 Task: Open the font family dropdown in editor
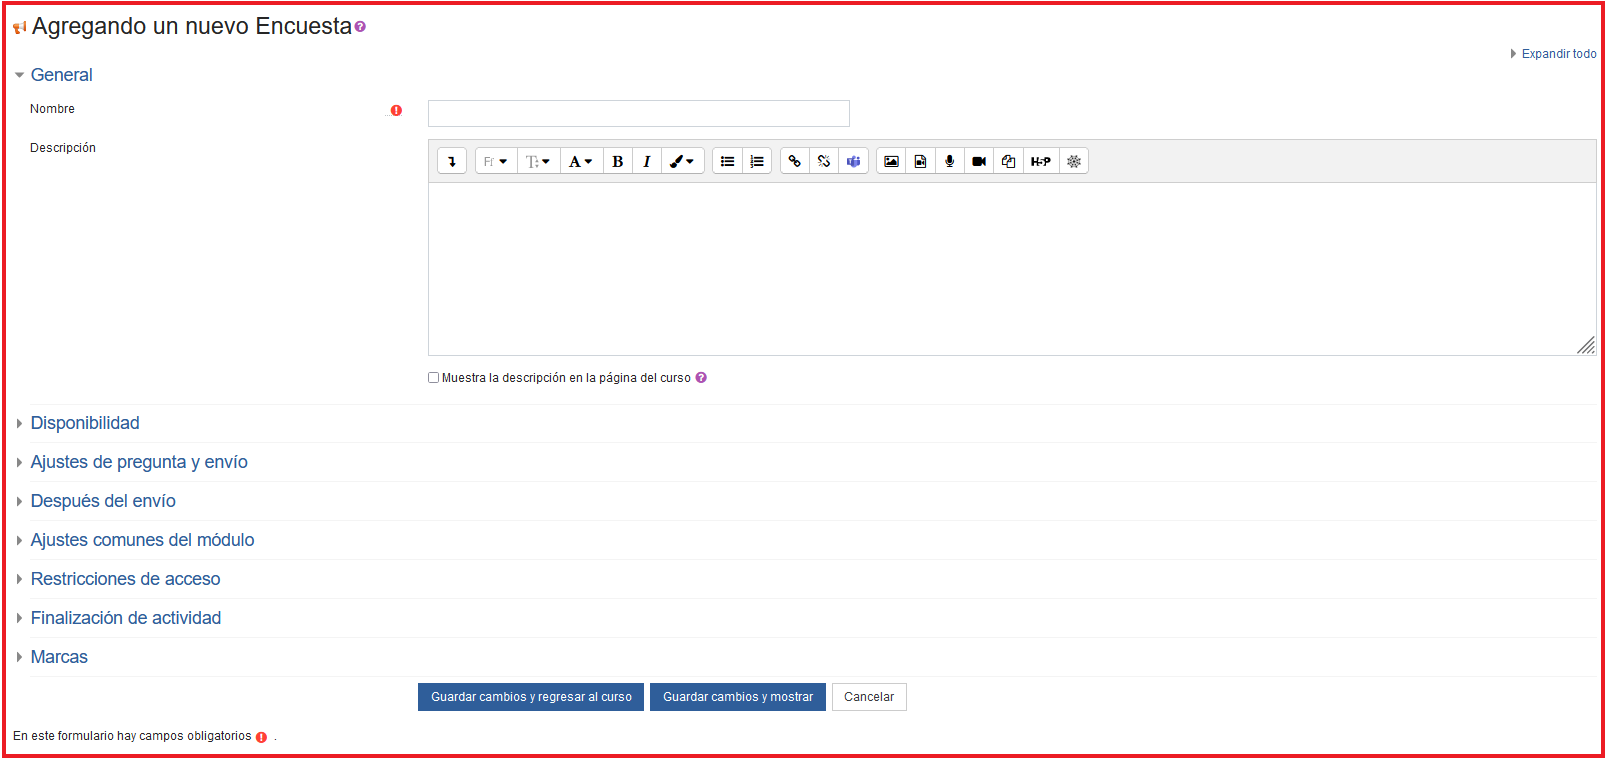click(x=496, y=161)
